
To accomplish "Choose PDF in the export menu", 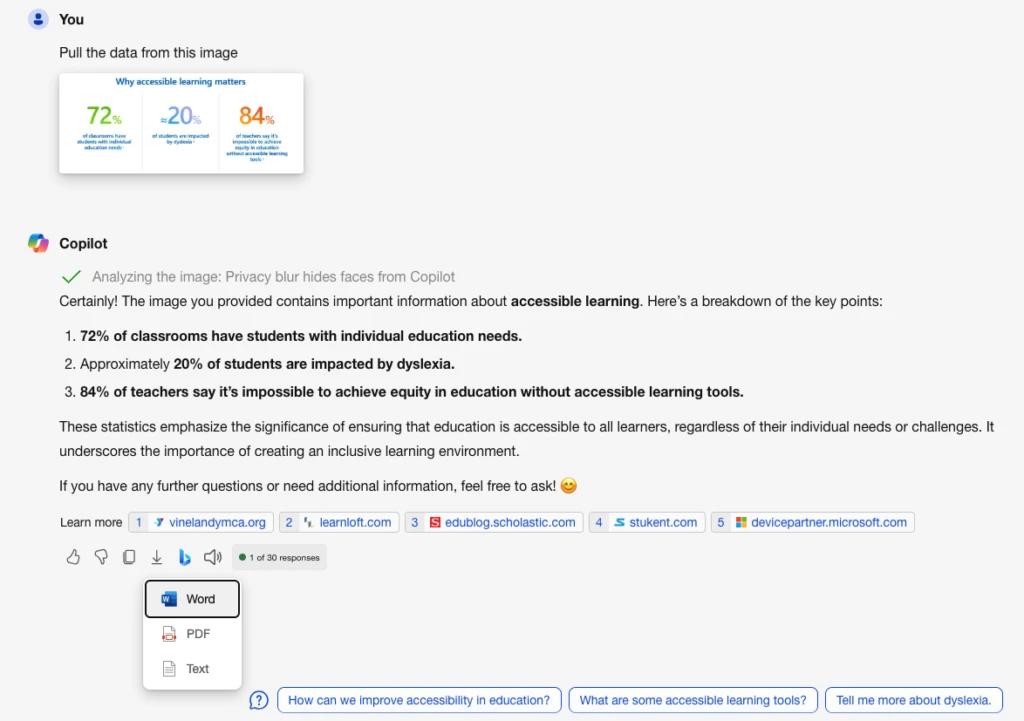I will 192,633.
